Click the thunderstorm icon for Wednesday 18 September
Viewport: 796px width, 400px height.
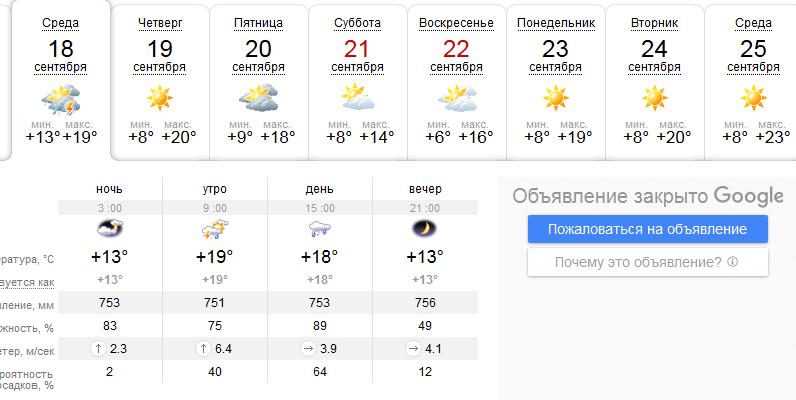(x=60, y=99)
